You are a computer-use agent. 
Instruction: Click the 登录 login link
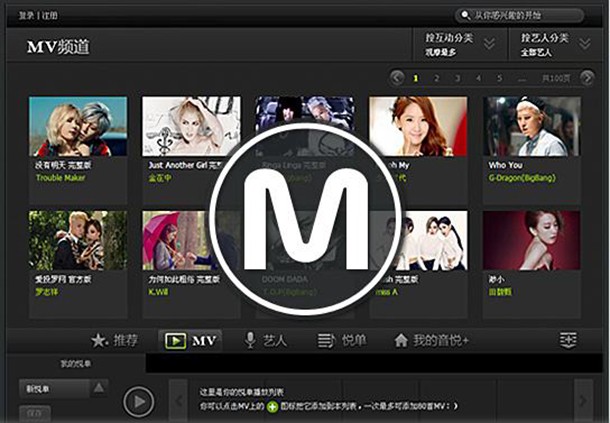(x=26, y=16)
